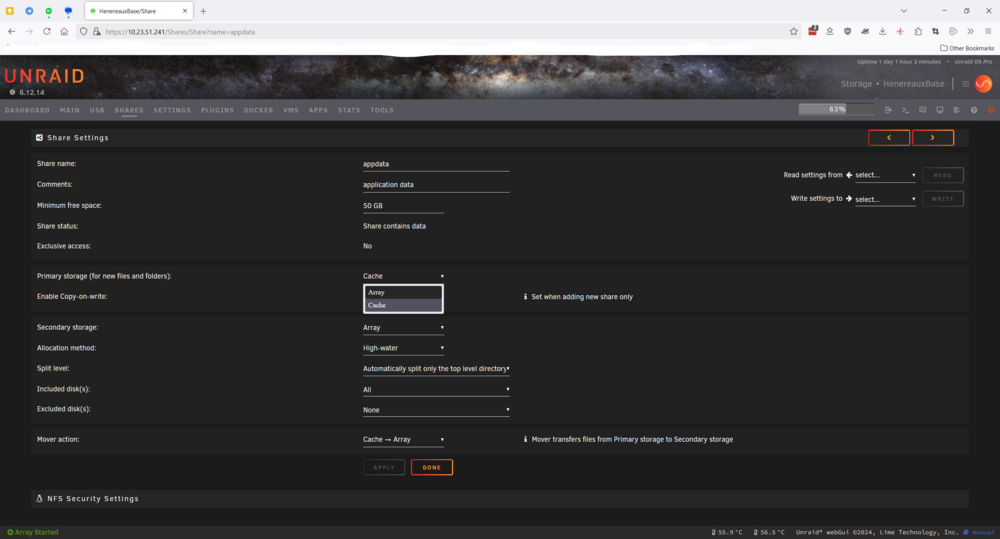Screen dimensions: 1000x539
Task: Open a new browser tab
Action: click(x=203, y=11)
